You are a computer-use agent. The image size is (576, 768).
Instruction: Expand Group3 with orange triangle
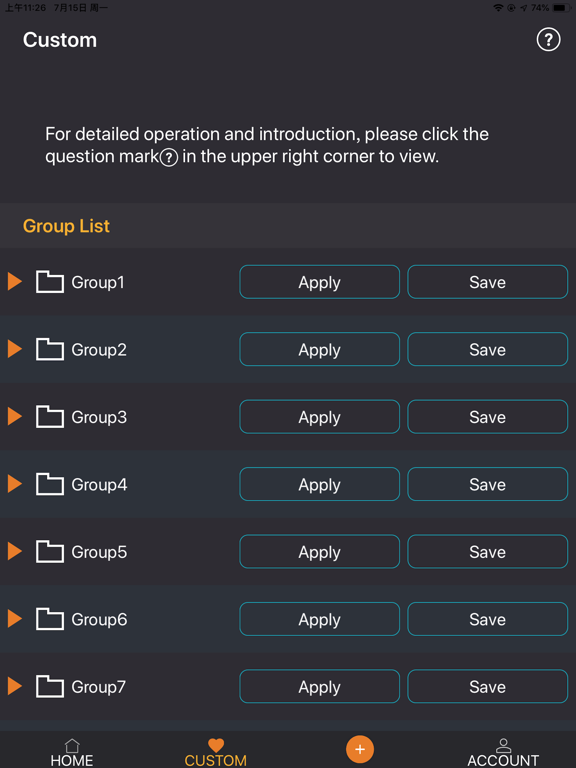15,416
